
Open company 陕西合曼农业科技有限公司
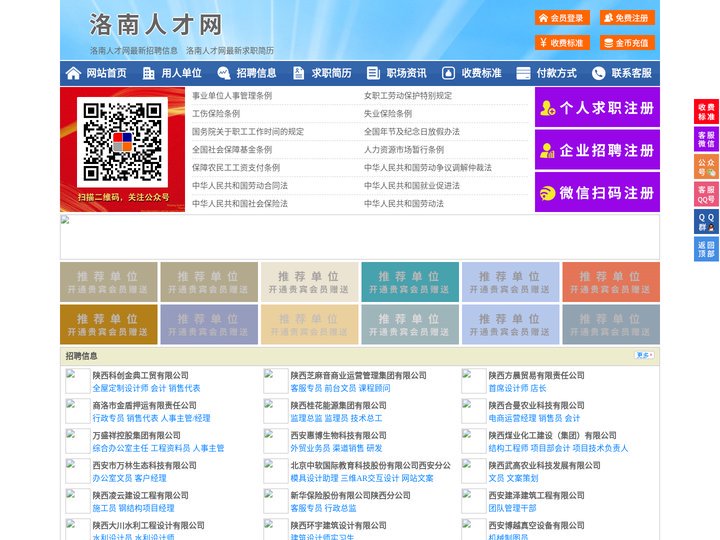tap(536, 405)
